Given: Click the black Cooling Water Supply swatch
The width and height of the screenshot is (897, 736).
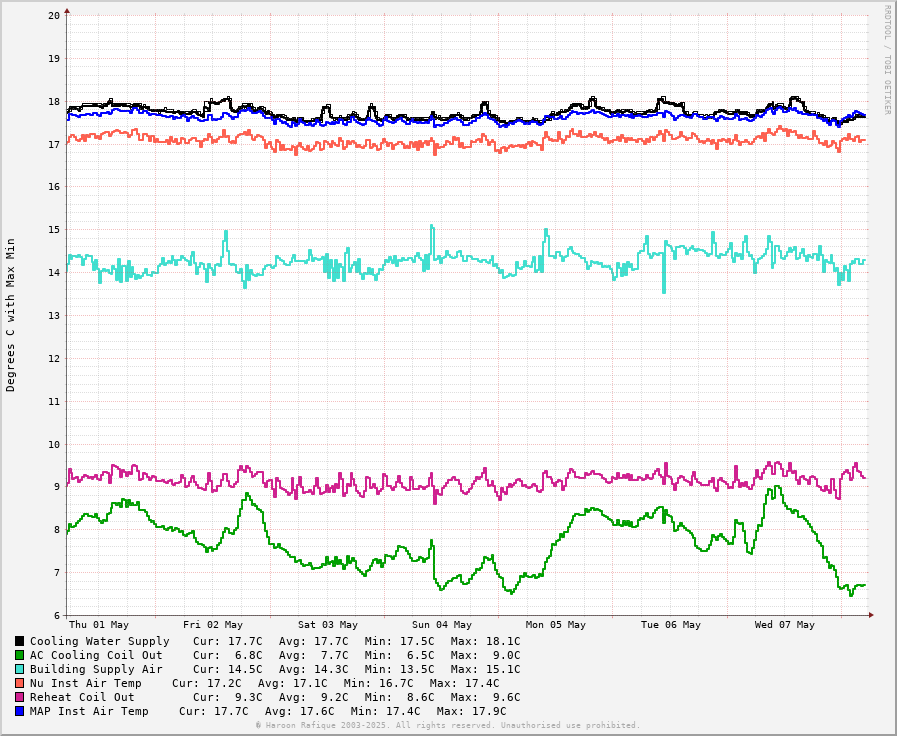Looking at the screenshot, I should coord(19,641).
